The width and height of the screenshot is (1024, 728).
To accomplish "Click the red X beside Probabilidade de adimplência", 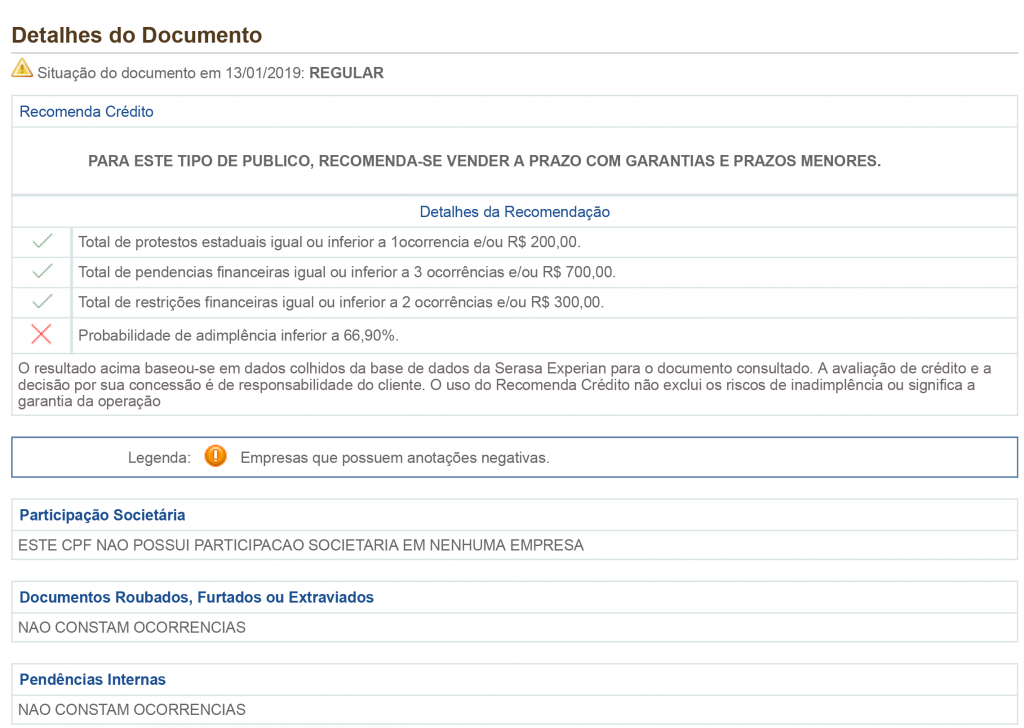I will tap(41, 334).
